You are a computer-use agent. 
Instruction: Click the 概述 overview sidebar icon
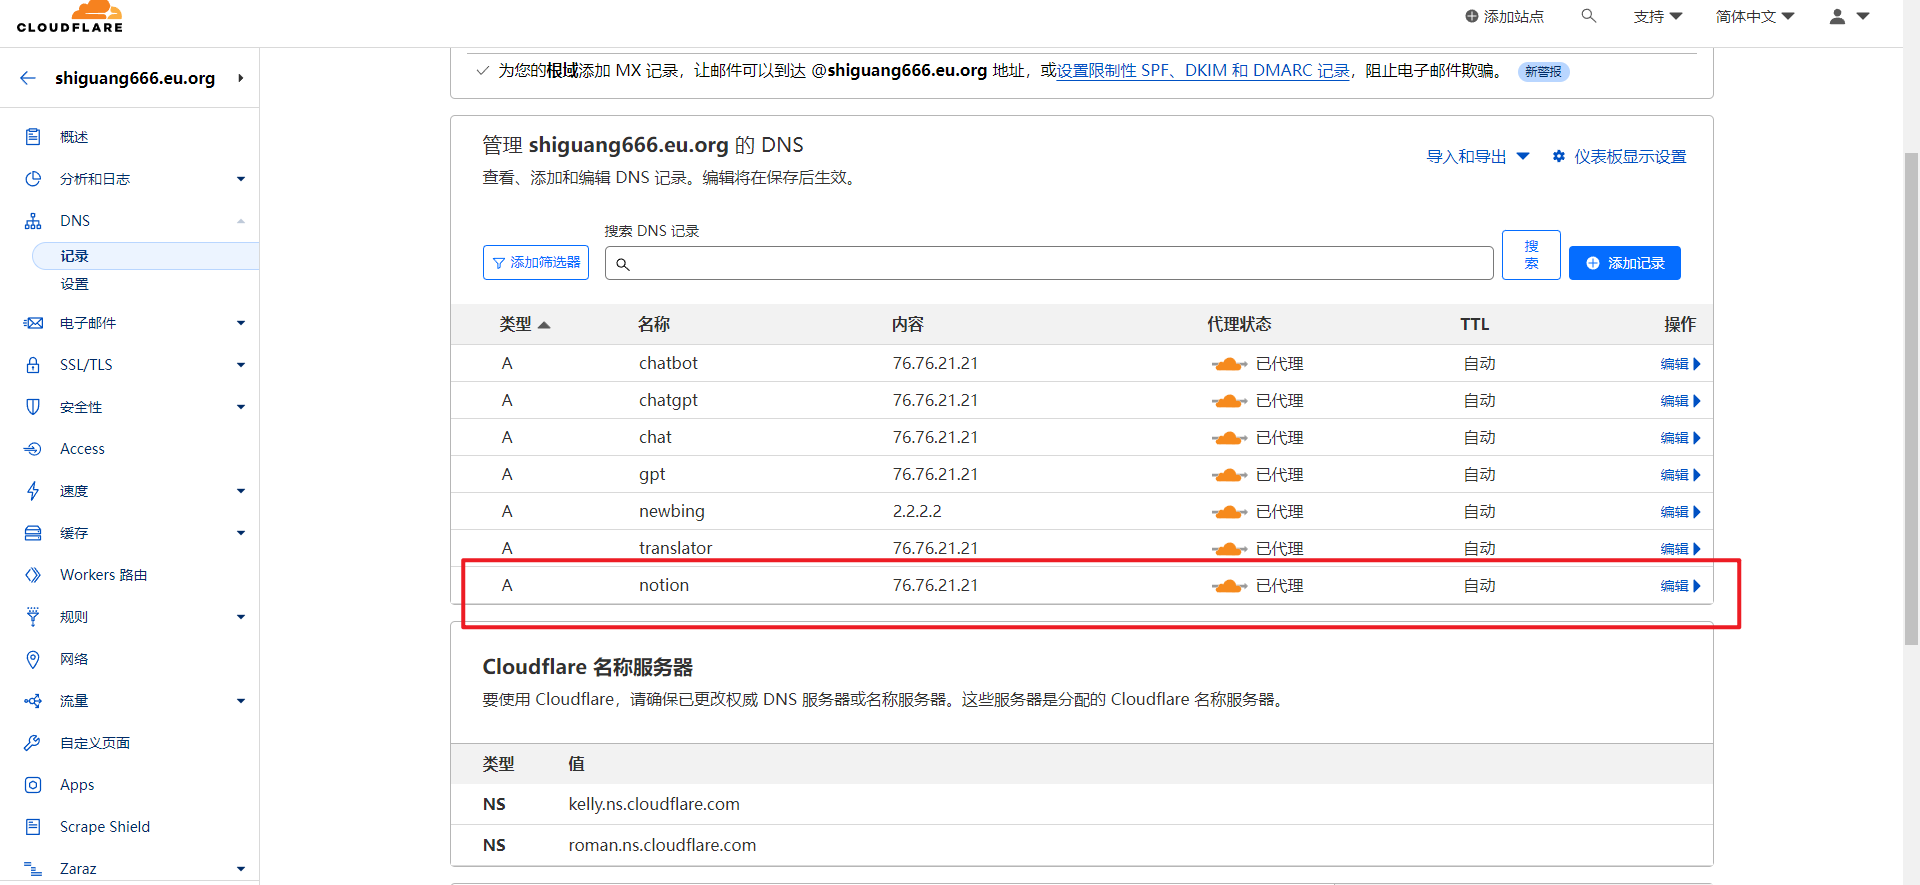(33, 137)
